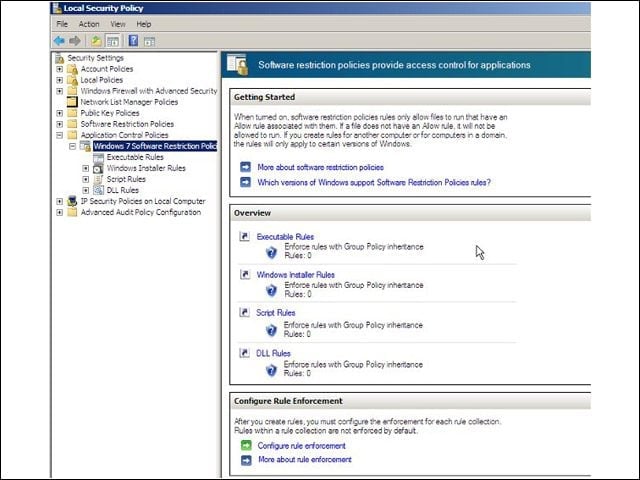Click the Windows Installer Rules tree icon
640x480 pixels.
(x=98, y=168)
